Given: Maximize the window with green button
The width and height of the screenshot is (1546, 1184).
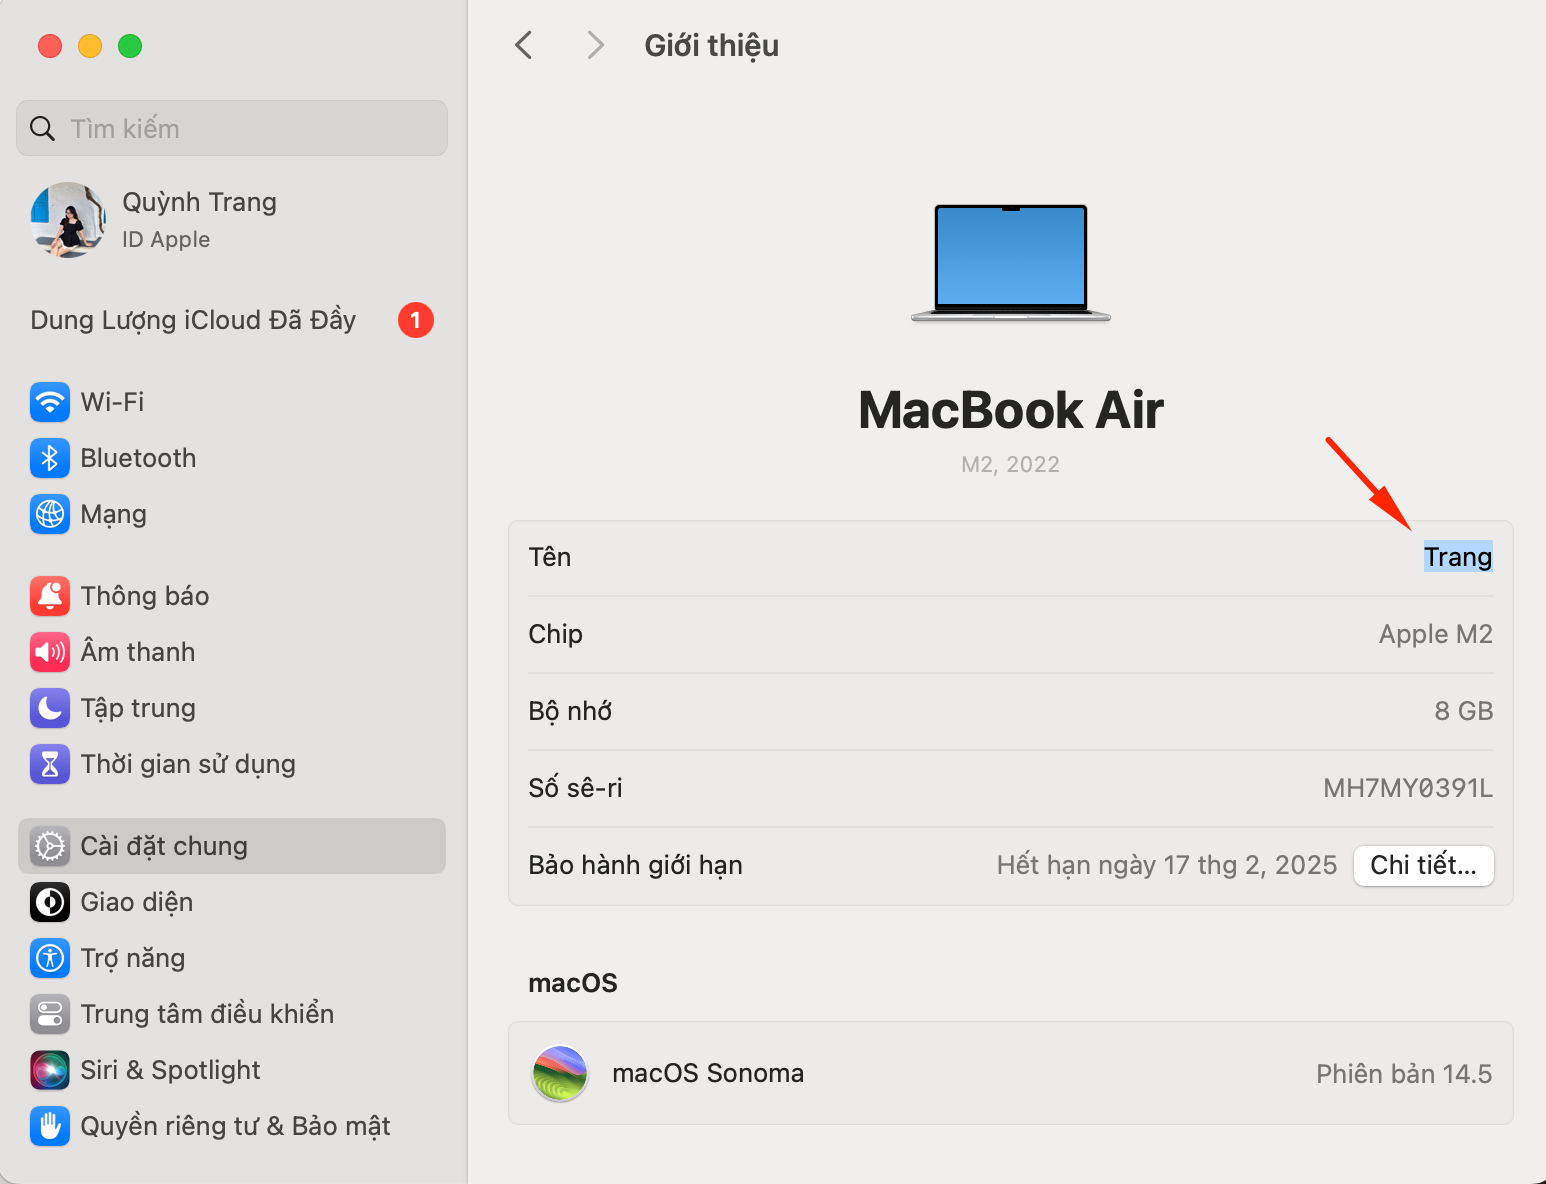Looking at the screenshot, I should pyautogui.click(x=130, y=46).
